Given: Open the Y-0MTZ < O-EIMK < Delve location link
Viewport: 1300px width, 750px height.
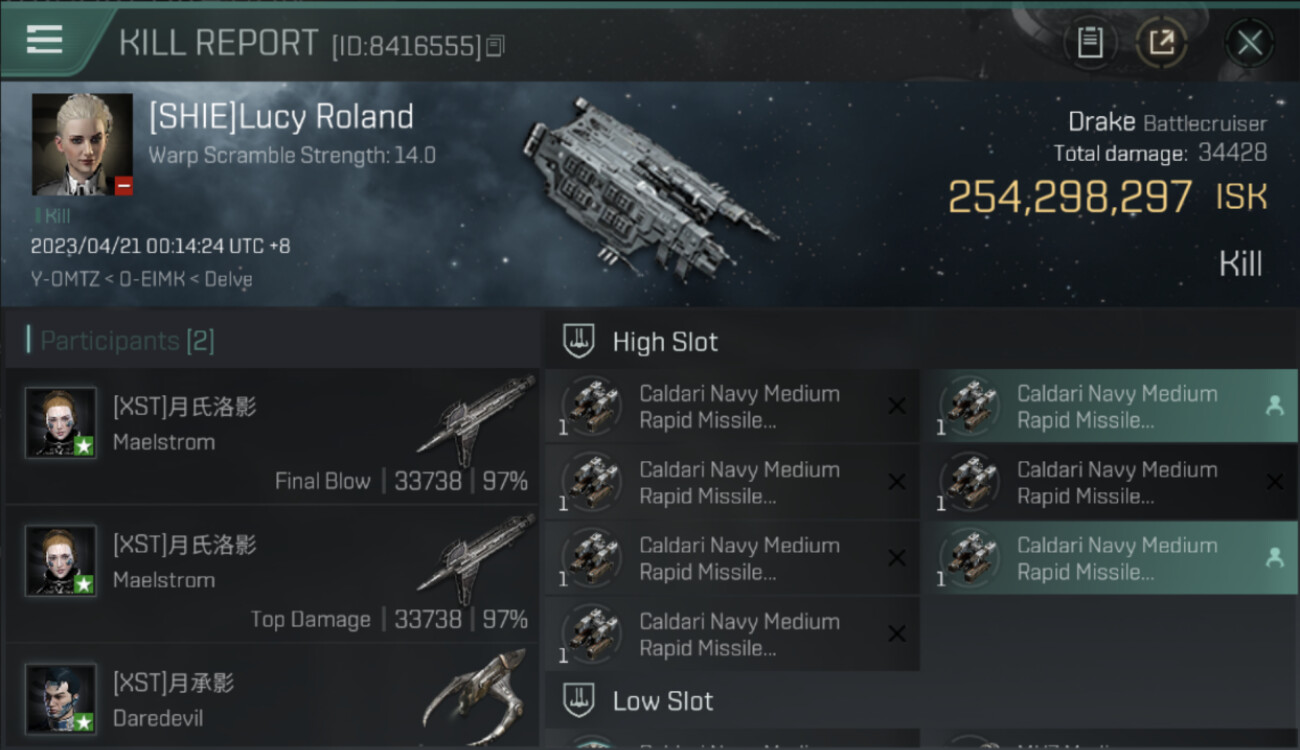Looking at the screenshot, I should coord(141,279).
